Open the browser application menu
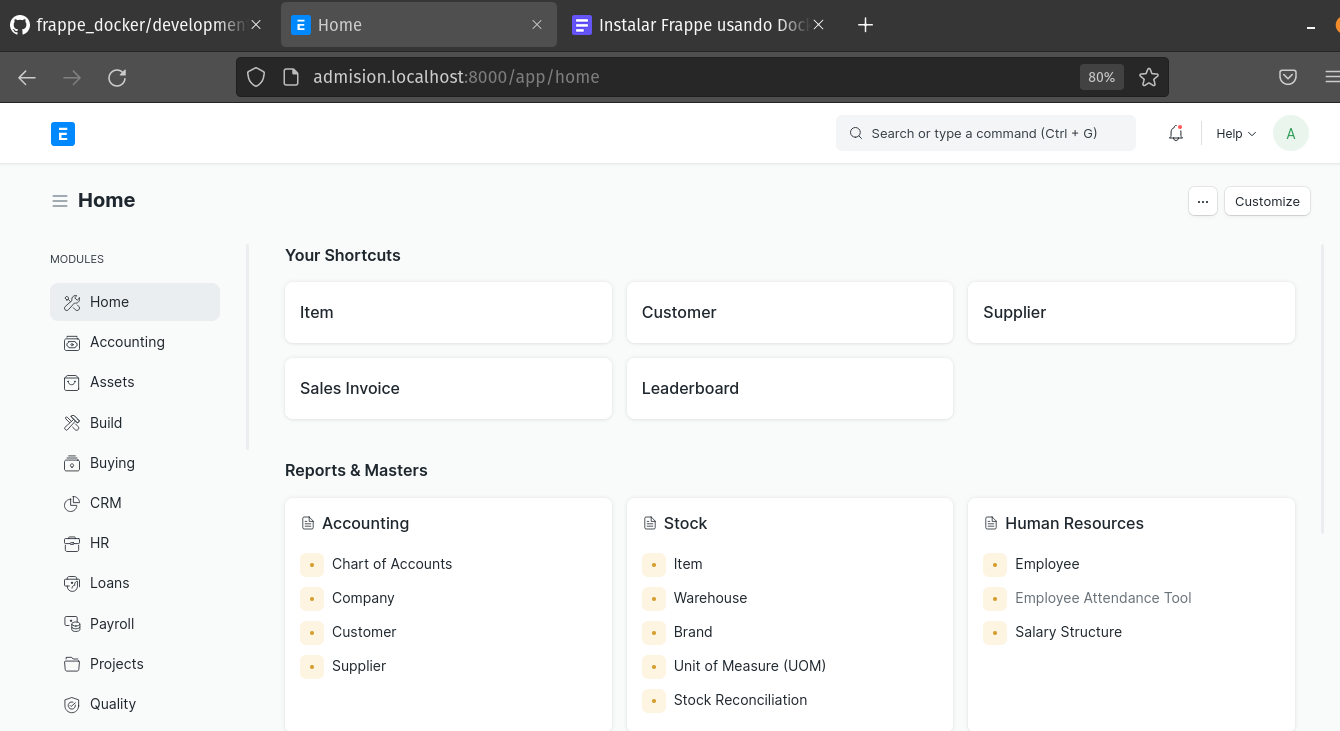 click(1331, 77)
